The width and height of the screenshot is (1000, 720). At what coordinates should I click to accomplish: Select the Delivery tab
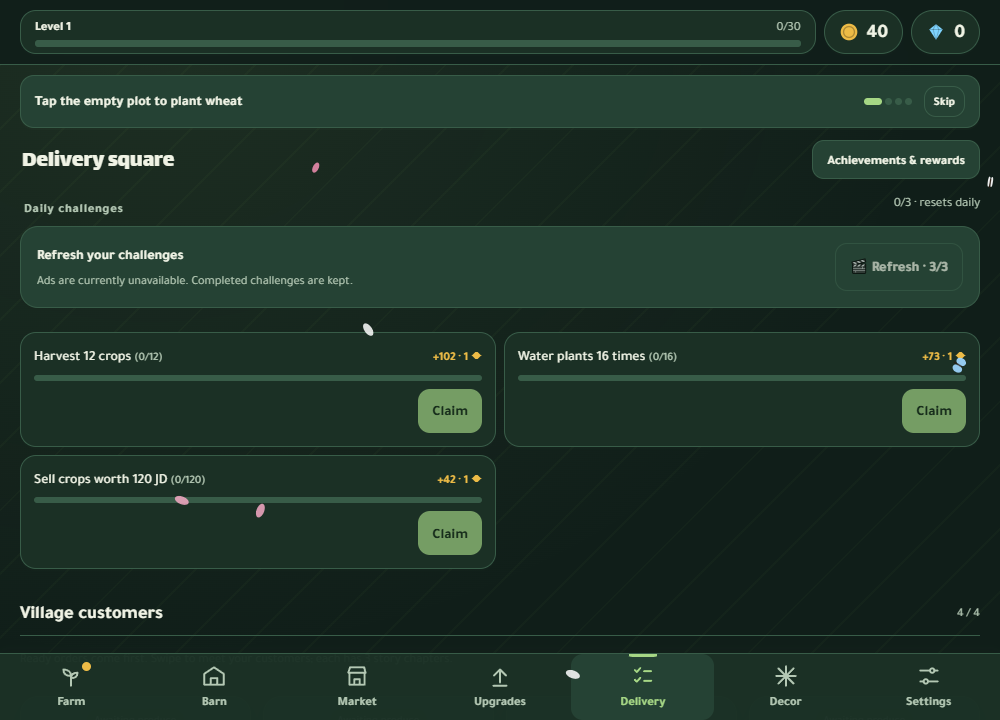(x=642, y=687)
